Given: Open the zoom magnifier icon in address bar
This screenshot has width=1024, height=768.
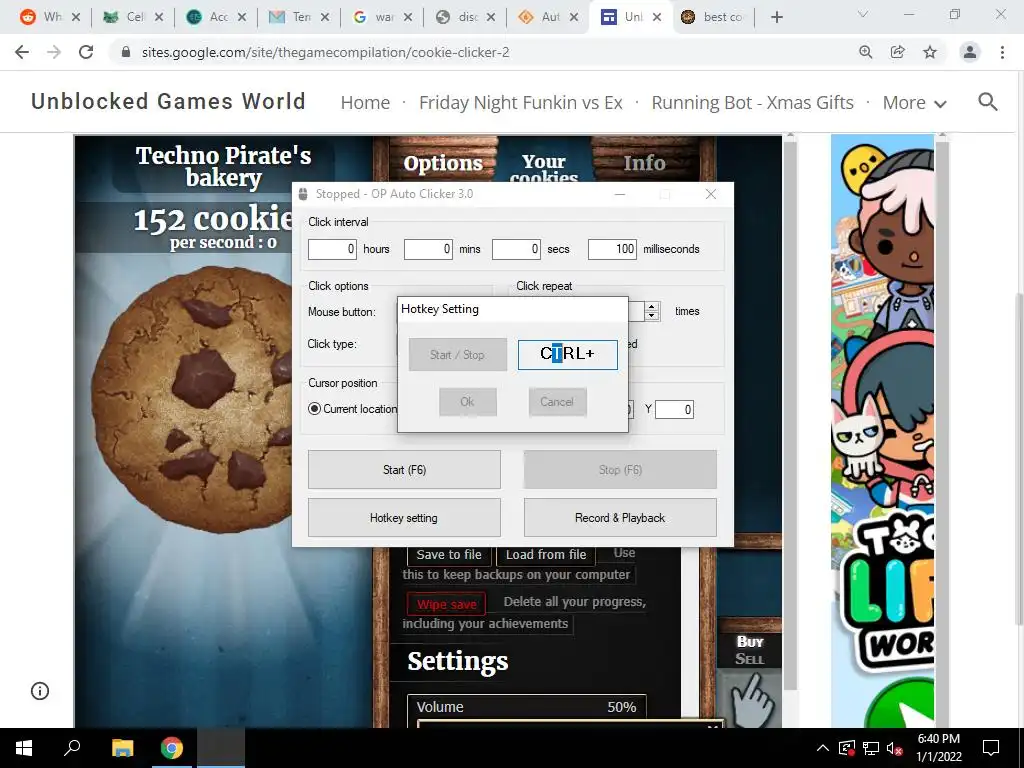Looking at the screenshot, I should click(866, 52).
